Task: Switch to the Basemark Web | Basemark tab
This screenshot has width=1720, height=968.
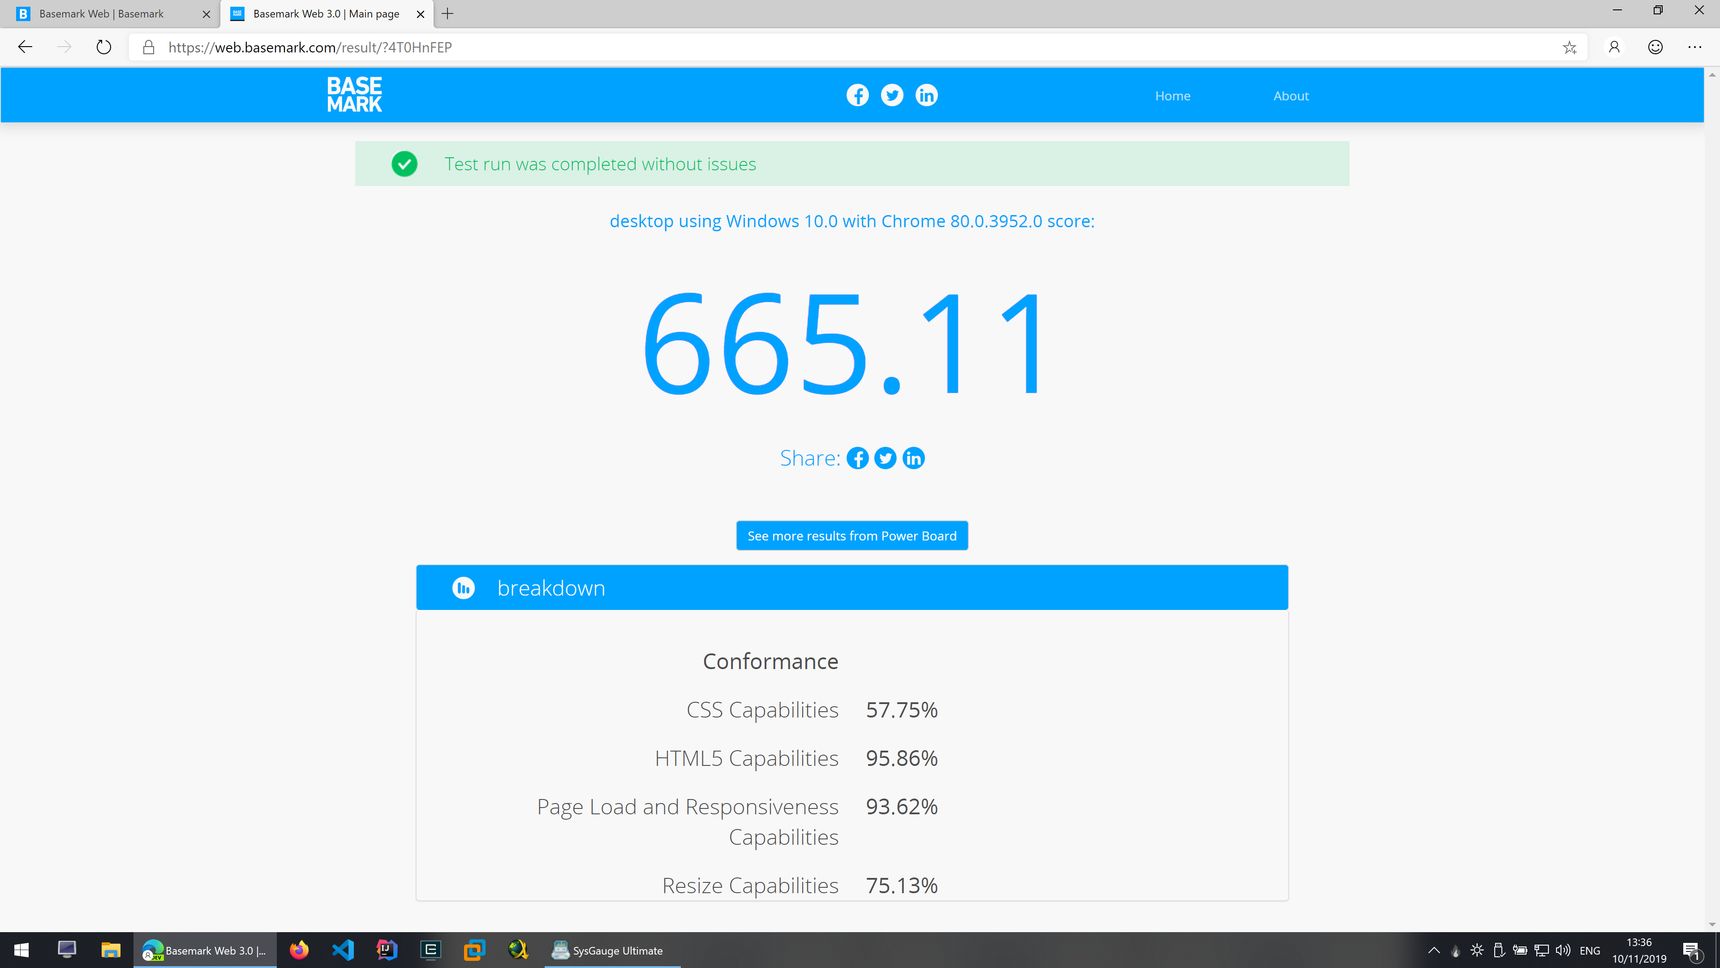Action: [x=110, y=14]
